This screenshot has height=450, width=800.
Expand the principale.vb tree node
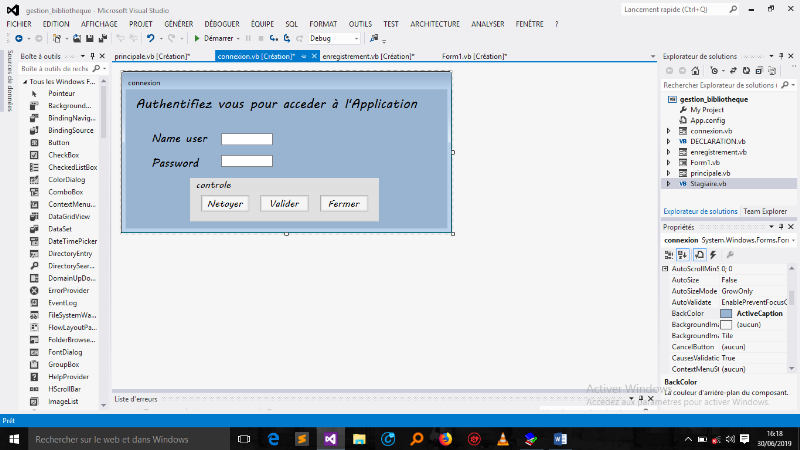668,173
